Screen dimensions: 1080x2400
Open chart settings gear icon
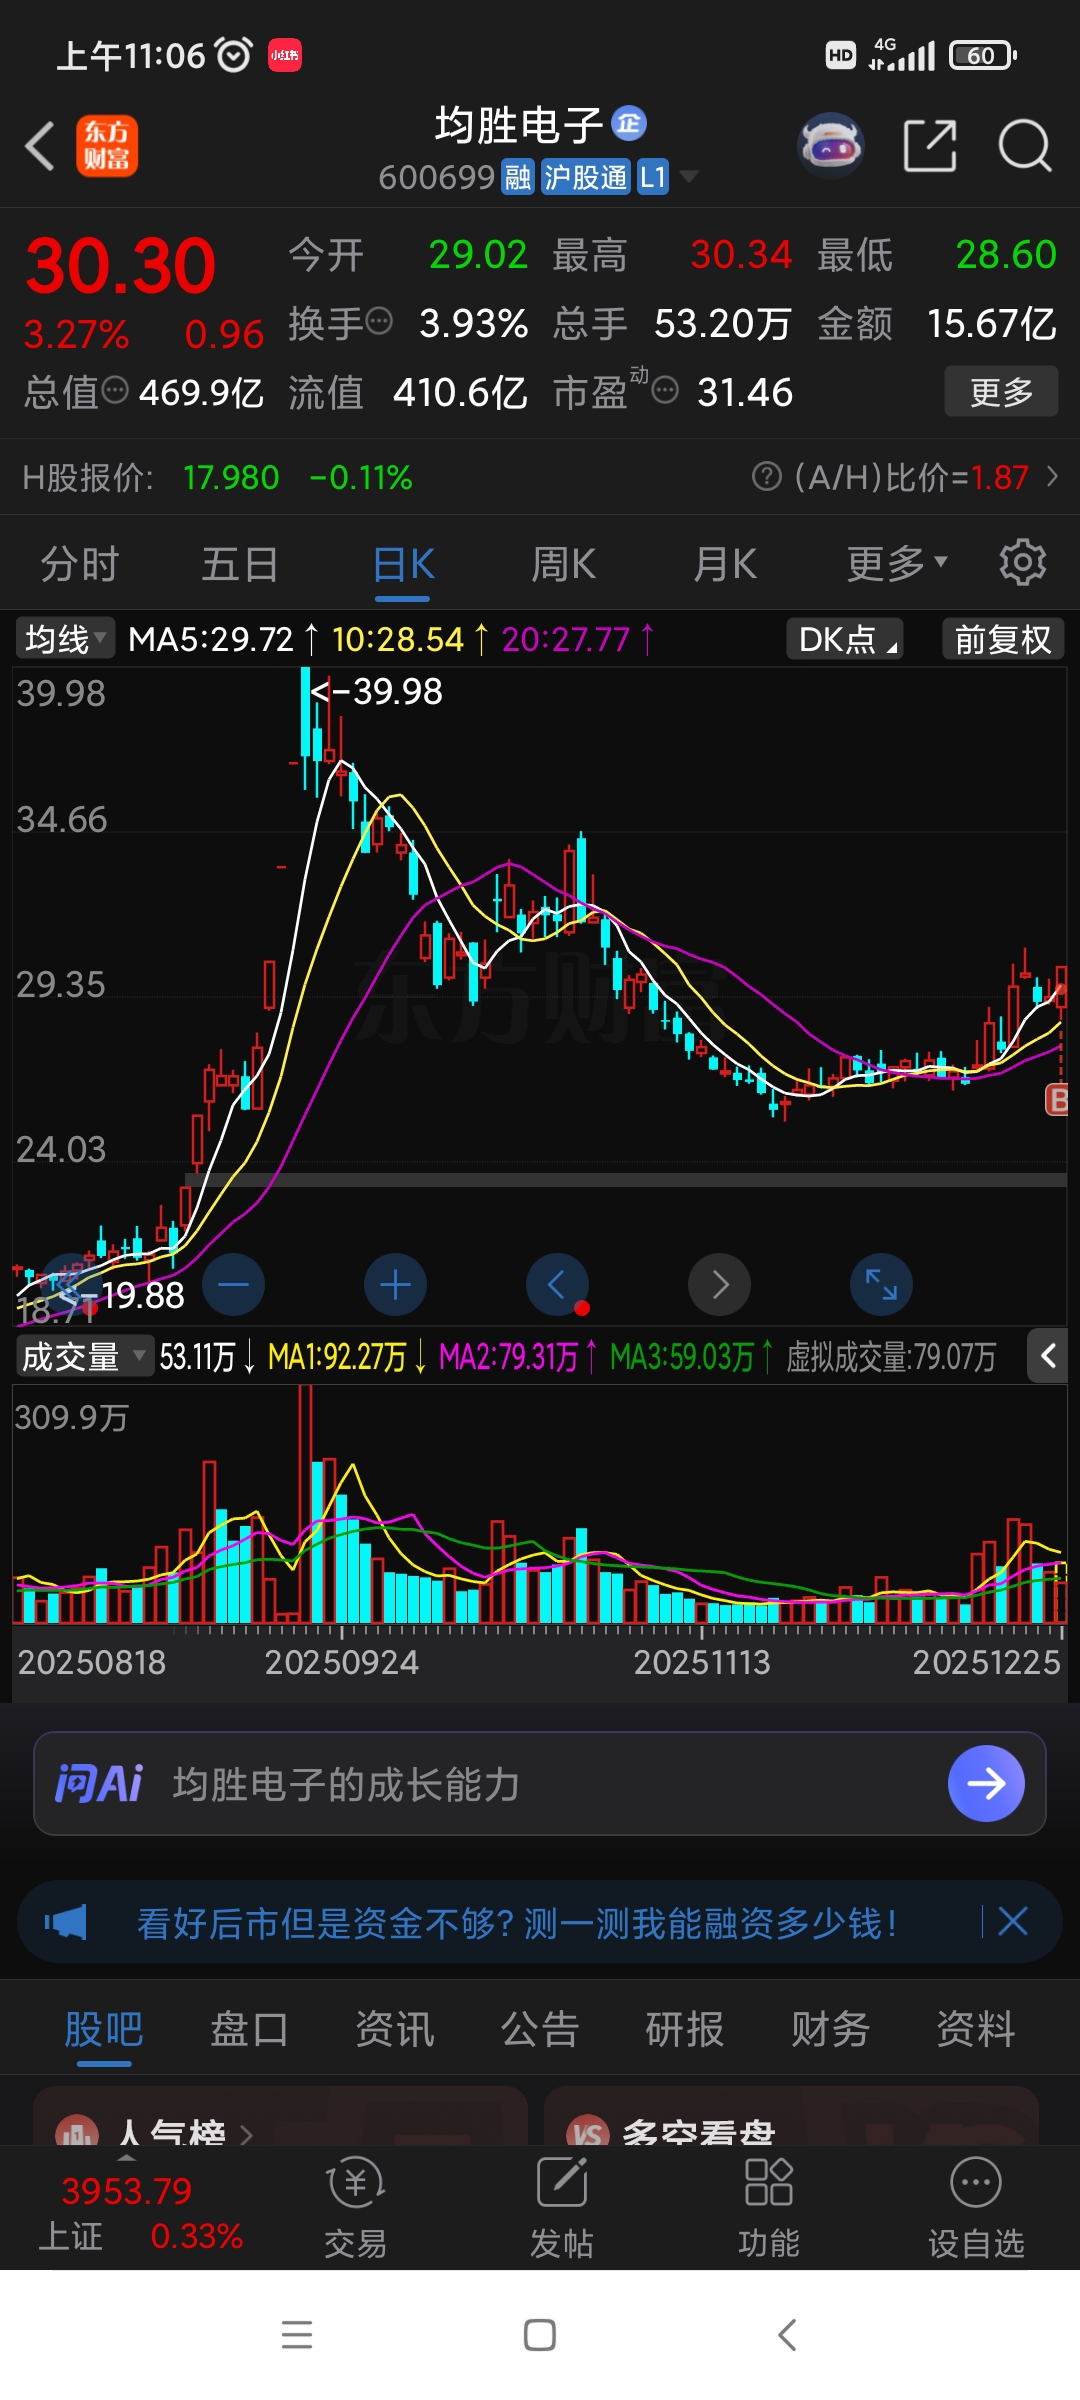1022,563
